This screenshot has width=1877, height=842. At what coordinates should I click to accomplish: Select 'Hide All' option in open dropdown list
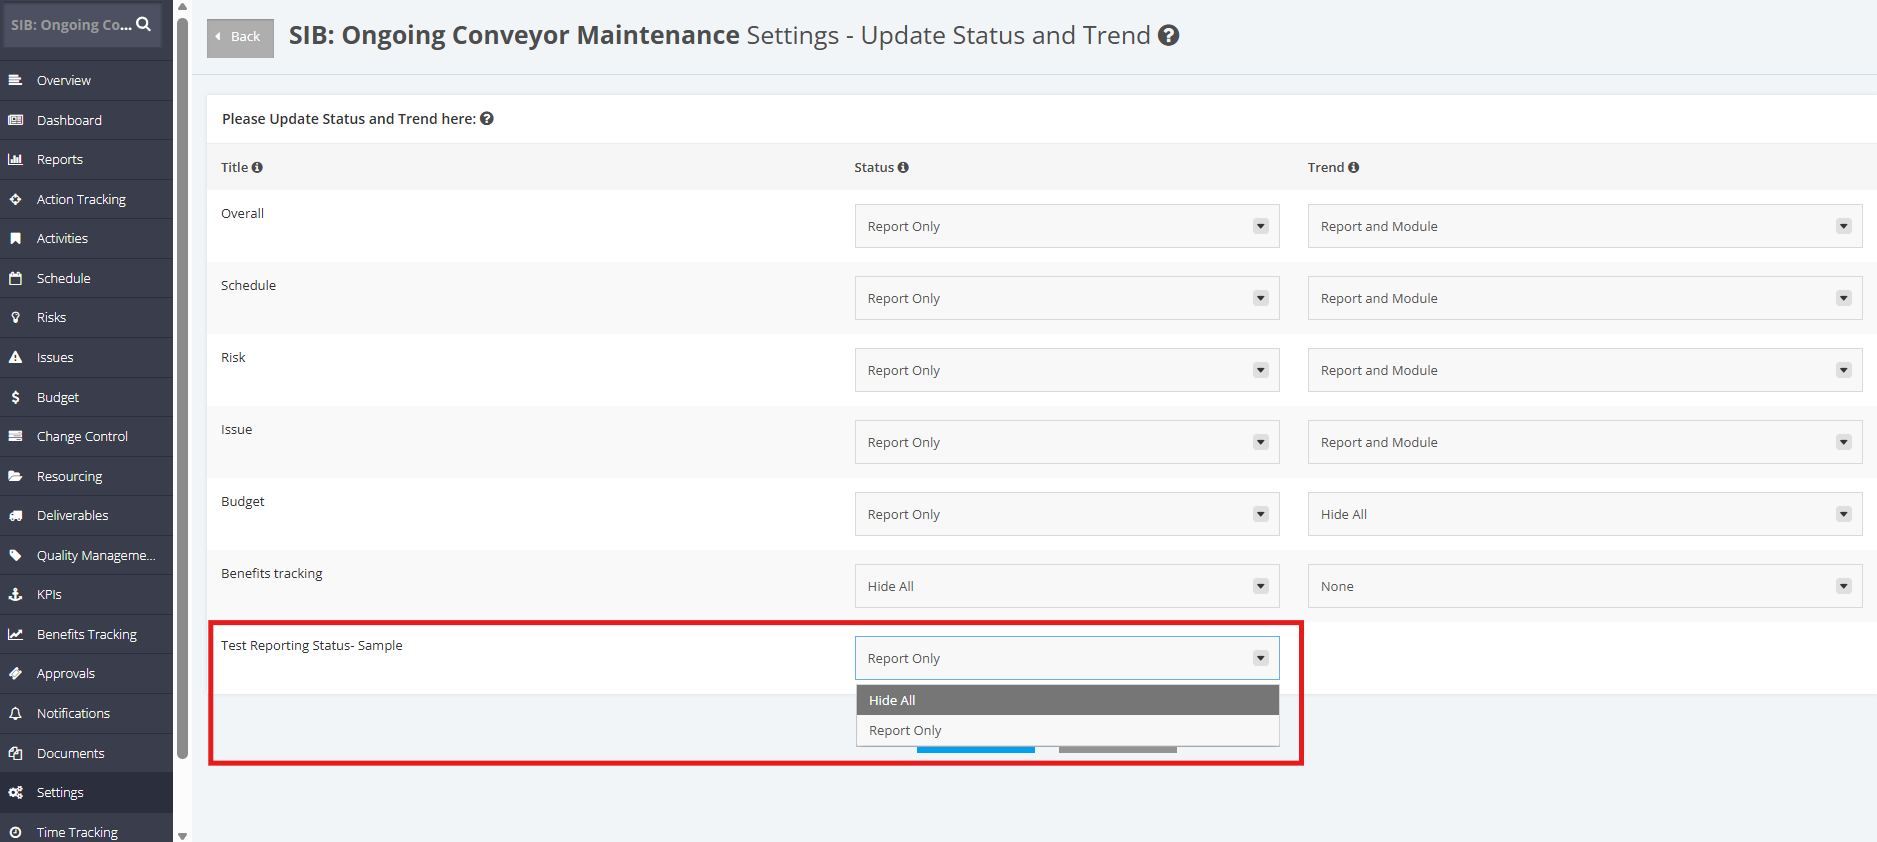(x=1067, y=700)
